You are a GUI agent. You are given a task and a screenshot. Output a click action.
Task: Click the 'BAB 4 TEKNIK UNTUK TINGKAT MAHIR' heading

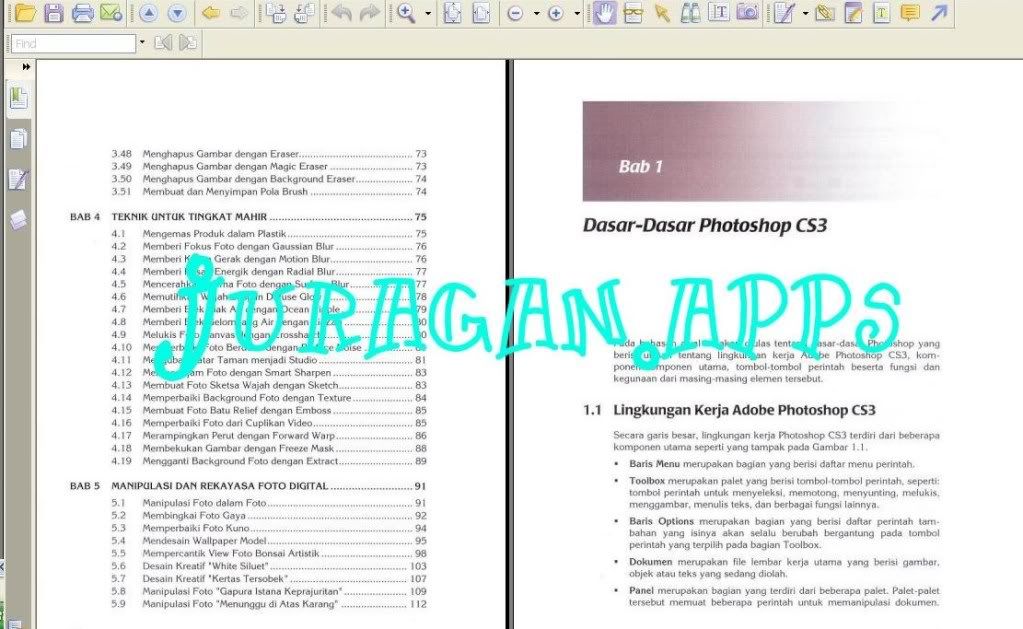tap(248, 217)
